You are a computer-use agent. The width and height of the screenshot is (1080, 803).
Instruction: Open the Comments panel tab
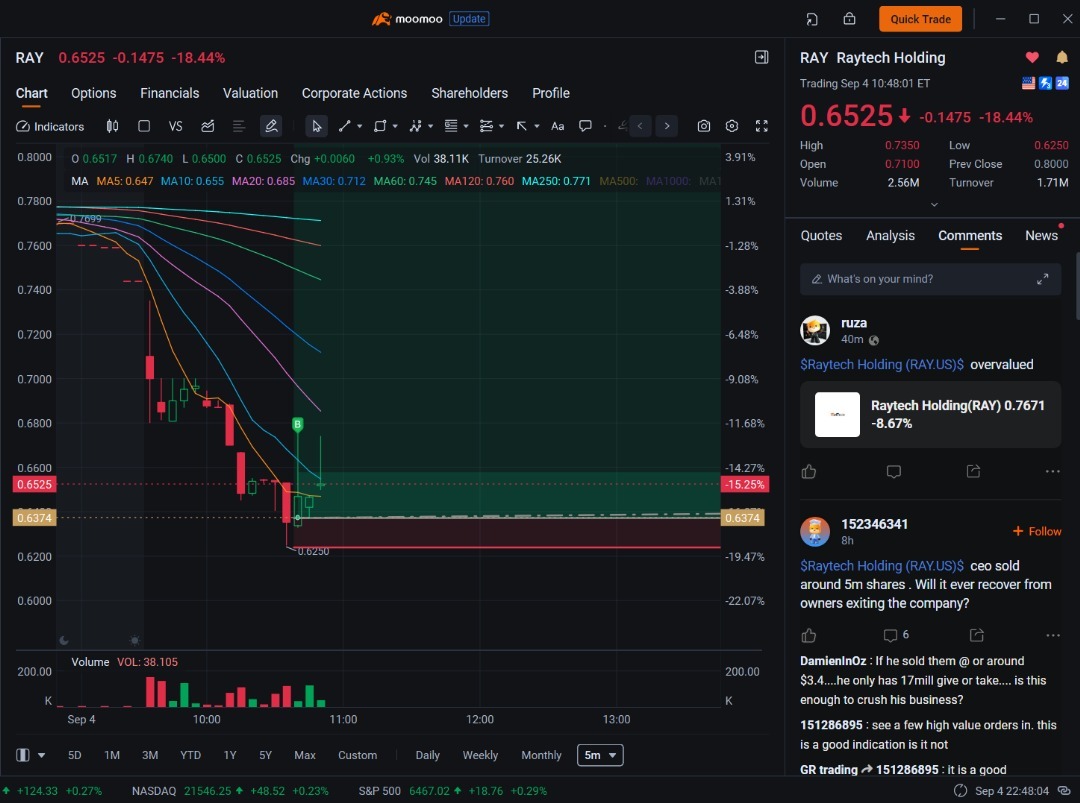click(x=970, y=236)
